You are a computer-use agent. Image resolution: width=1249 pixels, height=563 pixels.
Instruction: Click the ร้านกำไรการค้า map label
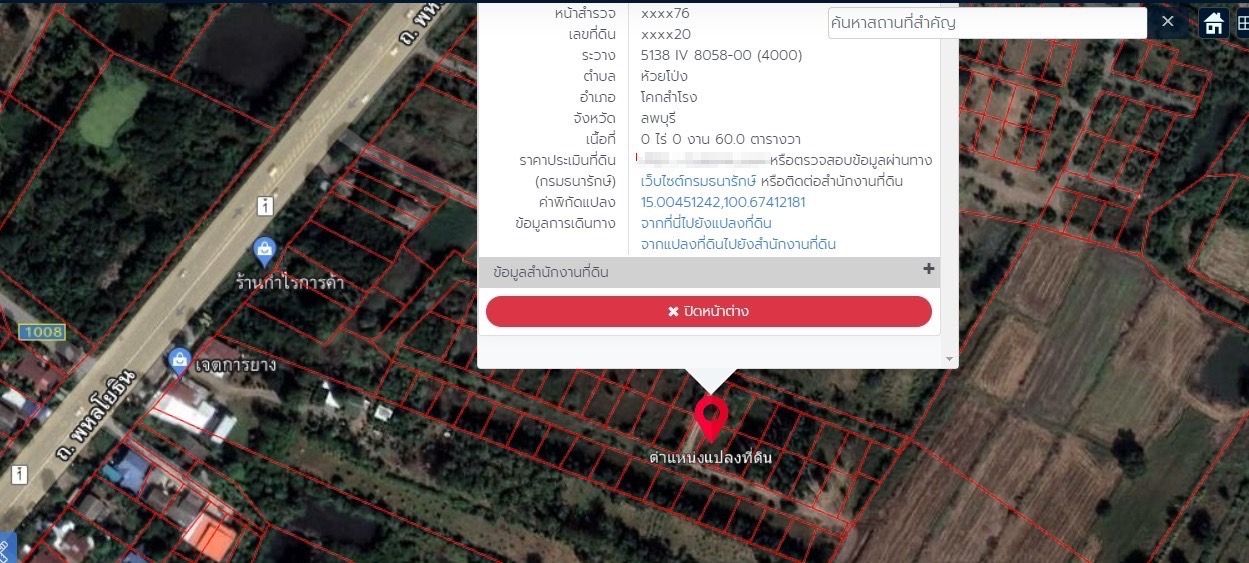(290, 282)
